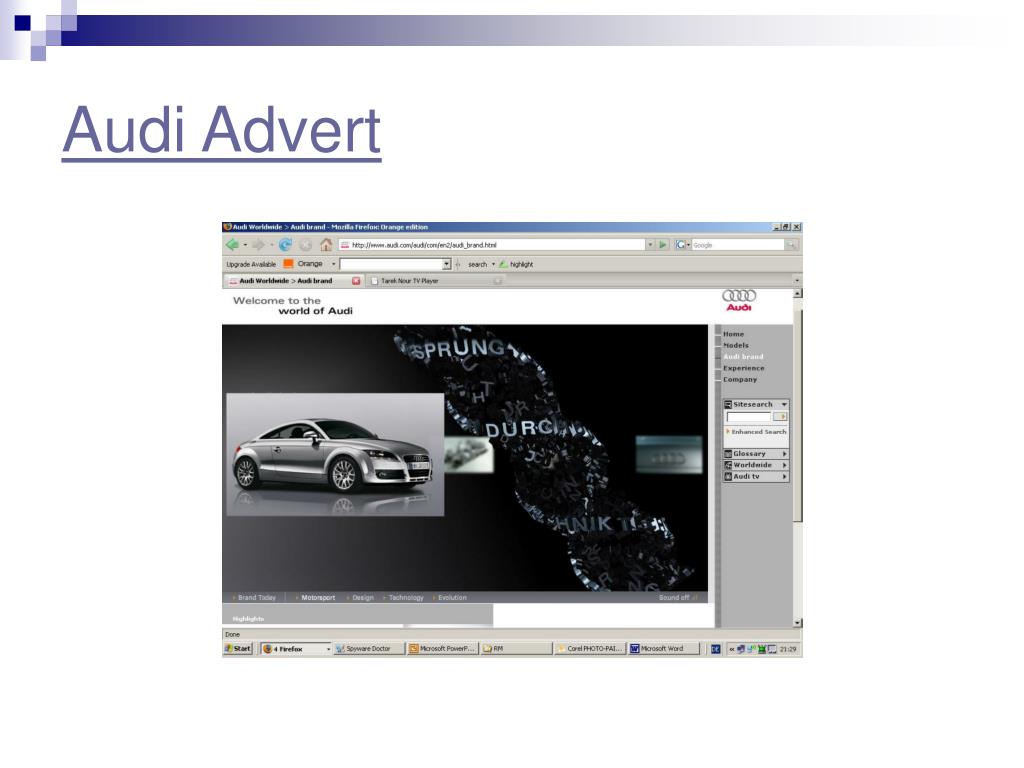Click the Audi tv icon in sidebar
The image size is (1024, 768).
click(728, 477)
